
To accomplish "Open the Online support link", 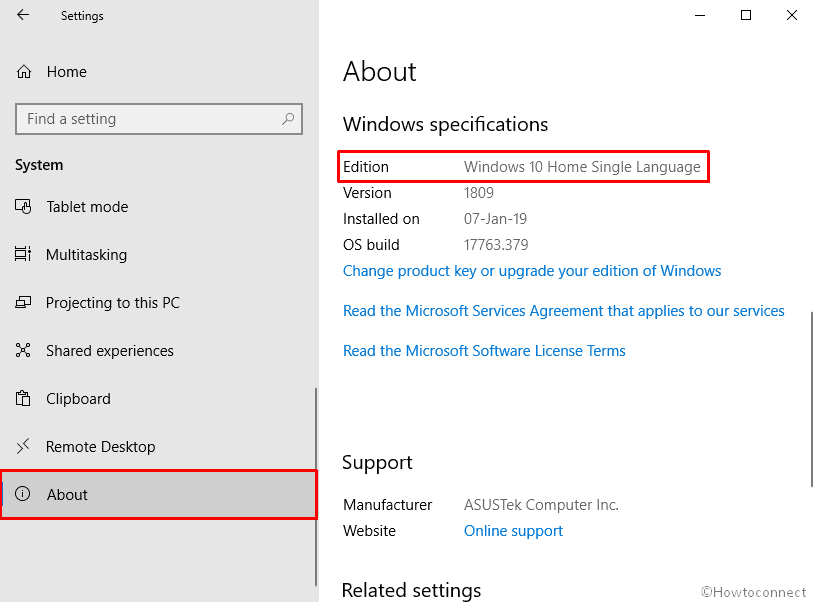I will [x=513, y=531].
